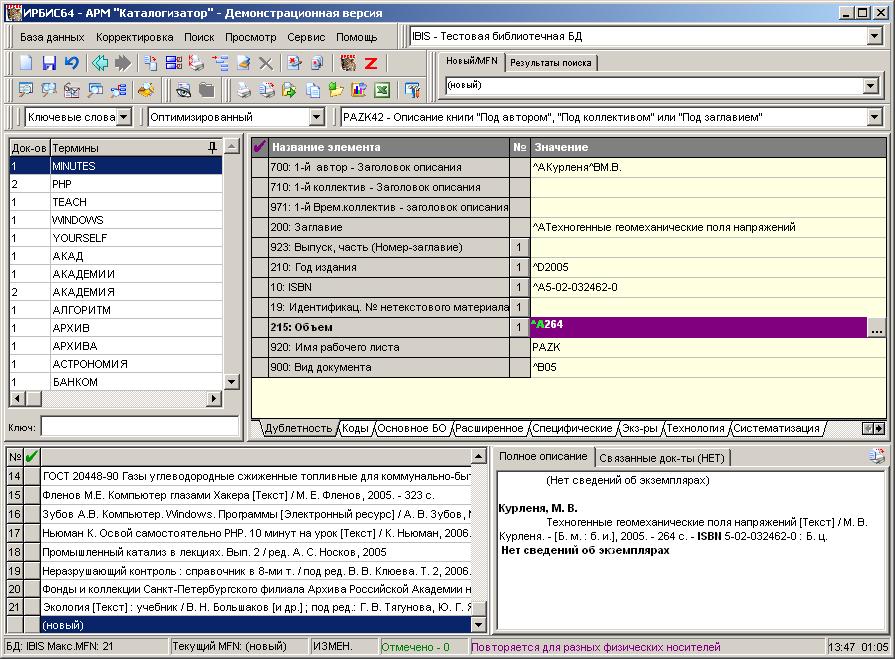The height and width of the screenshot is (659, 895).
Task: Click the new document icon in toolbar
Action: [x=26, y=63]
